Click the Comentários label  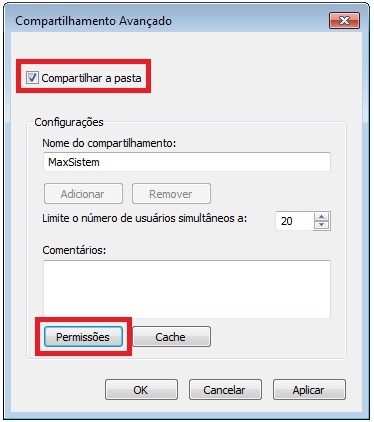pos(74,250)
